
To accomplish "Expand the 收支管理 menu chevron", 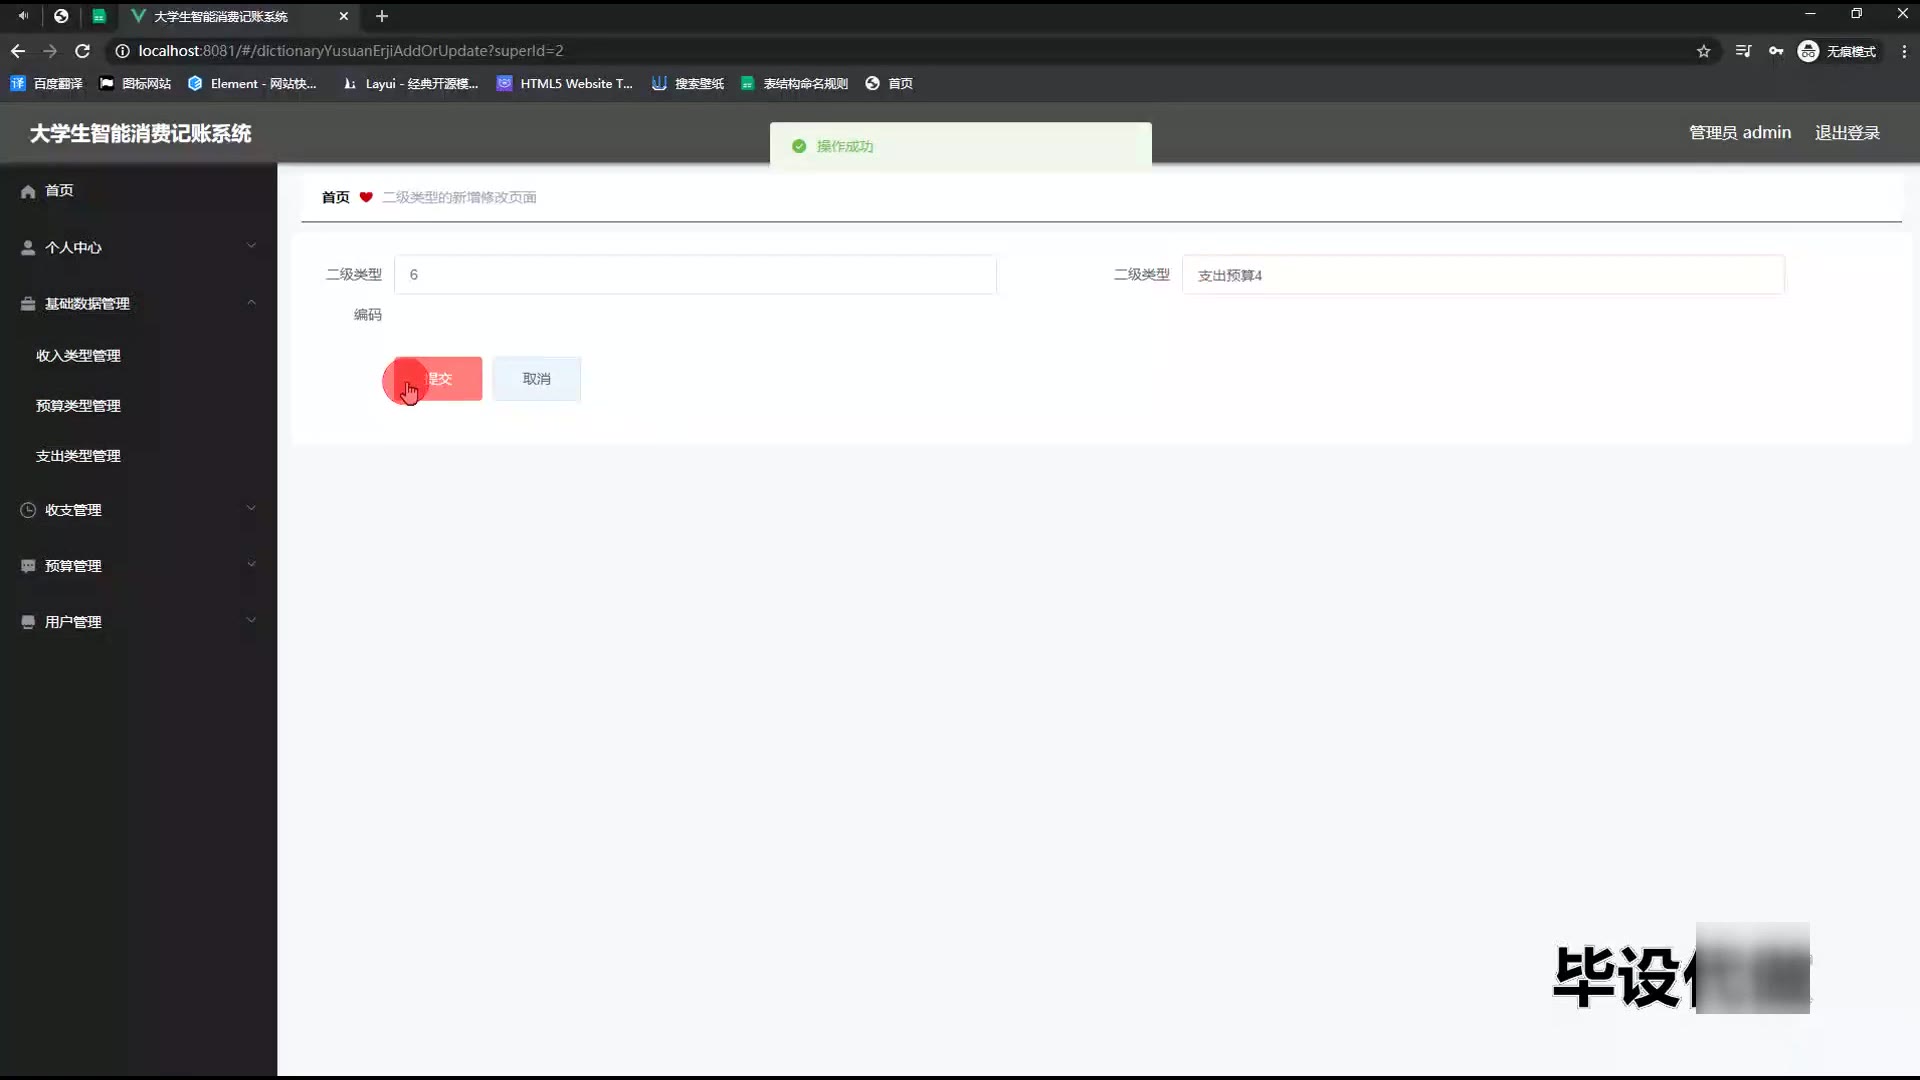I will pos(251,508).
